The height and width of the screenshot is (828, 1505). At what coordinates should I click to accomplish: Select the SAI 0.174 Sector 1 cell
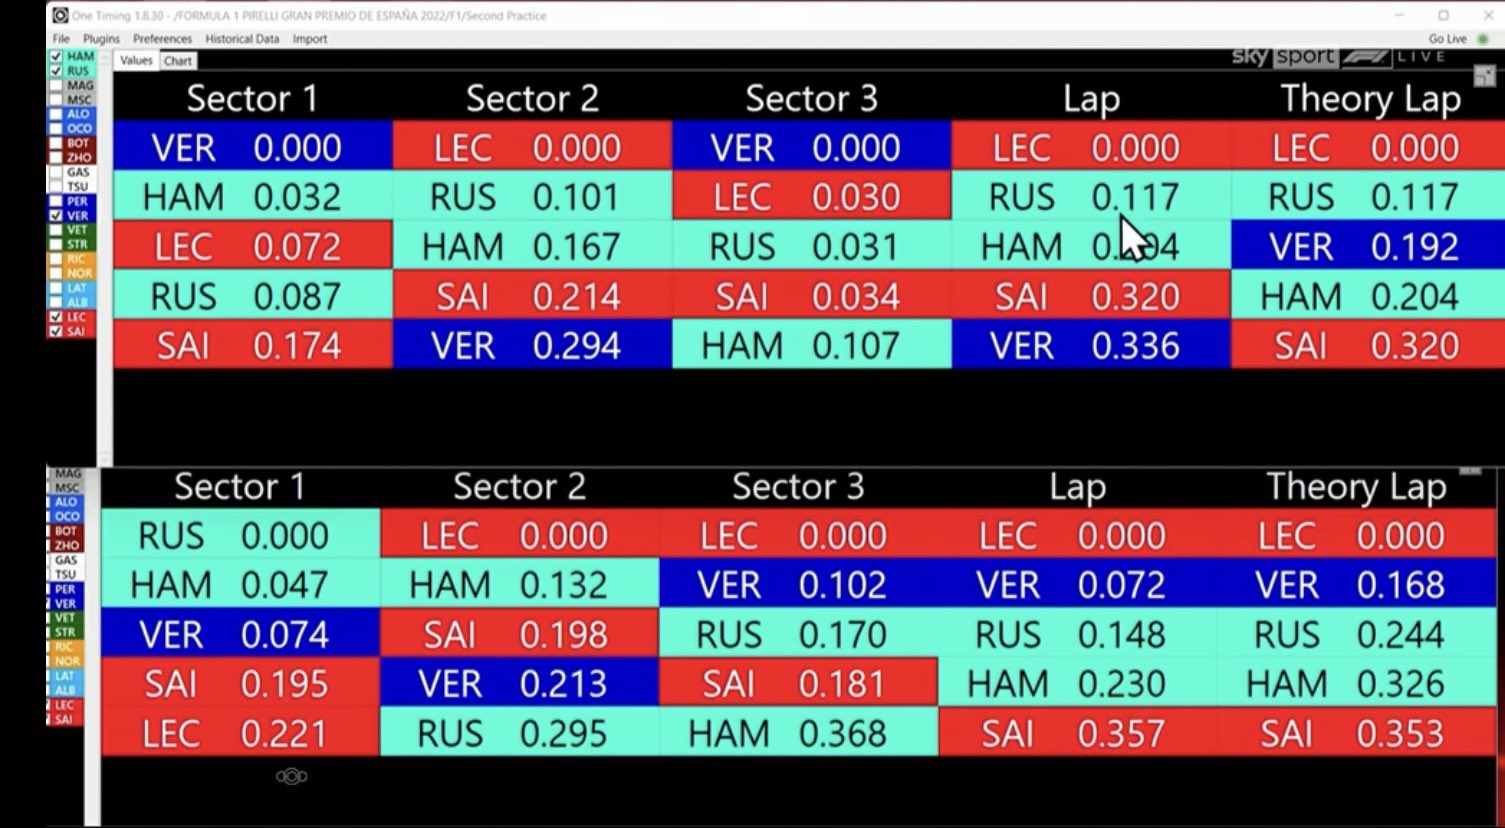coord(253,346)
